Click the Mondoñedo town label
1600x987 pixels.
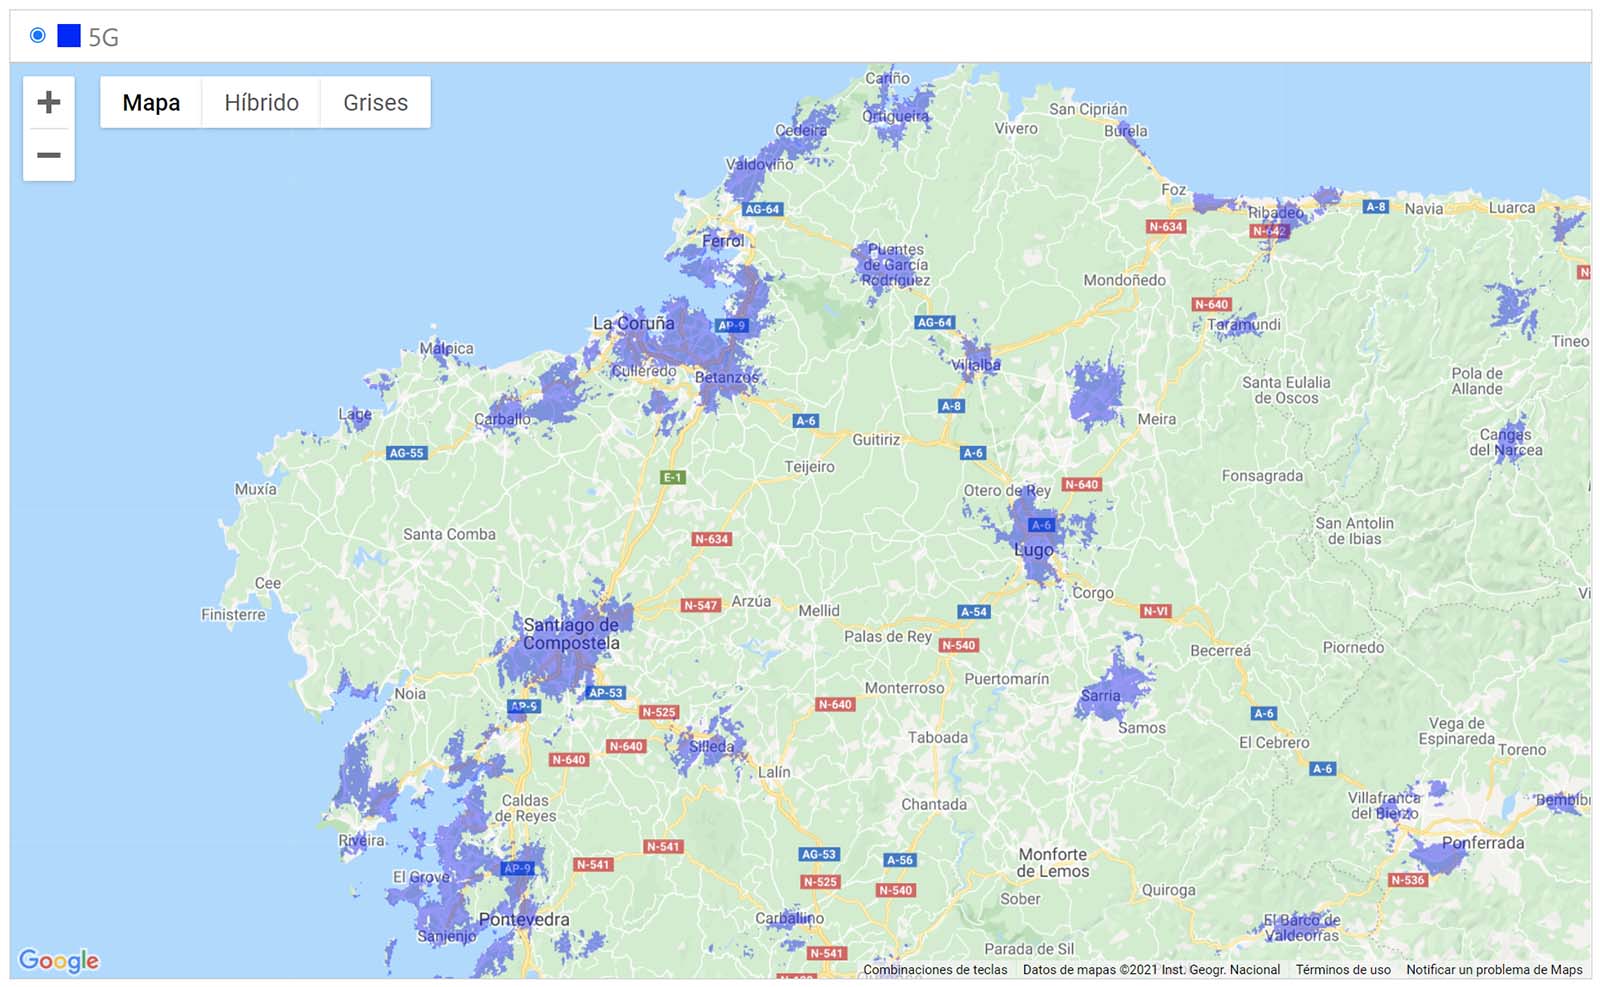pos(1125,280)
